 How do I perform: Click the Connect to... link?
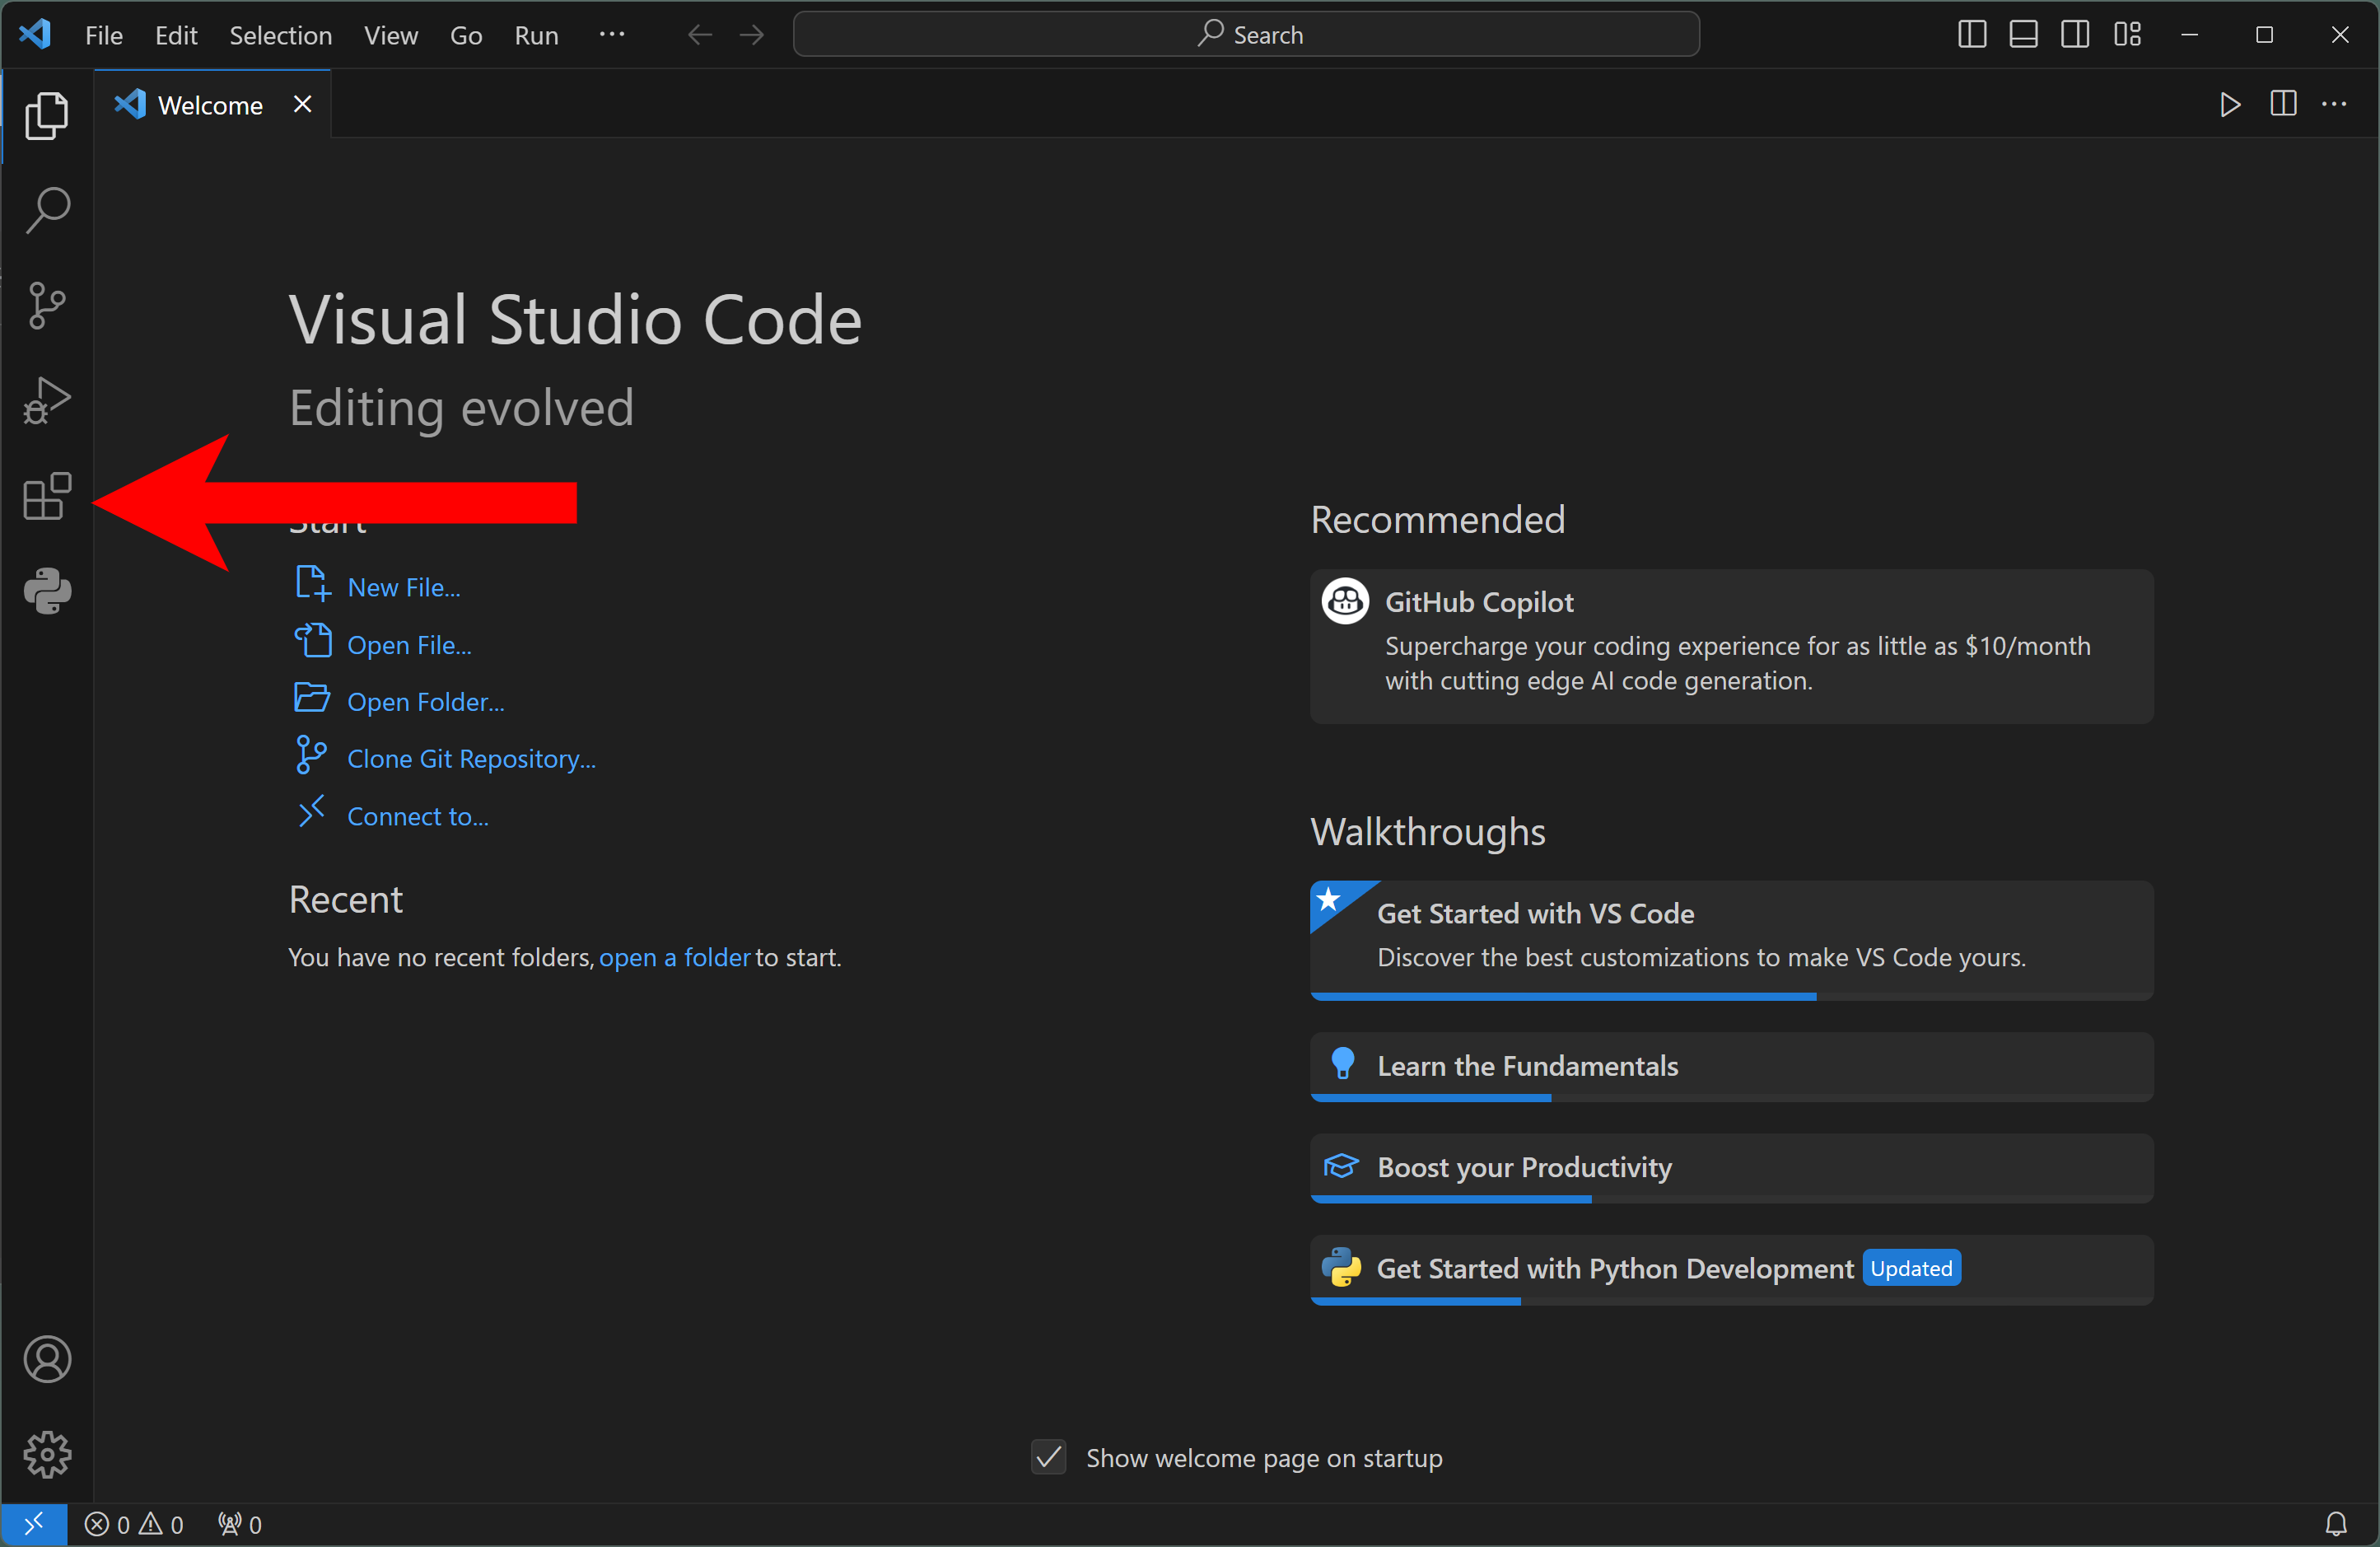(x=418, y=816)
